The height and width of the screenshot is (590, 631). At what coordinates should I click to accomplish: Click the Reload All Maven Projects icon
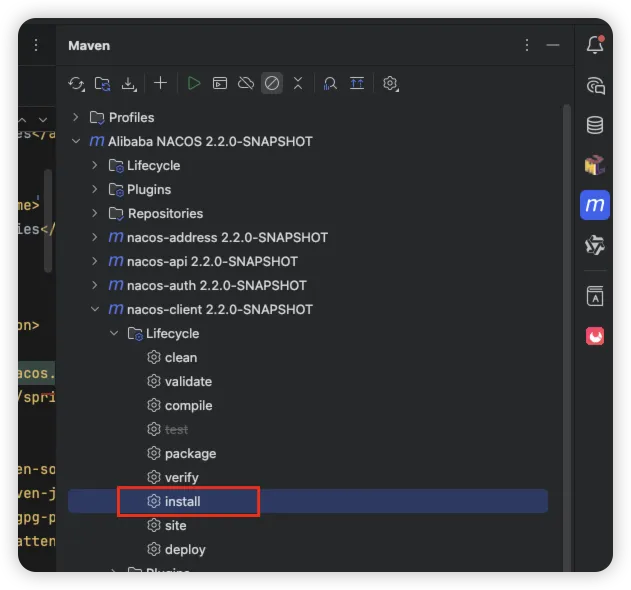point(76,84)
